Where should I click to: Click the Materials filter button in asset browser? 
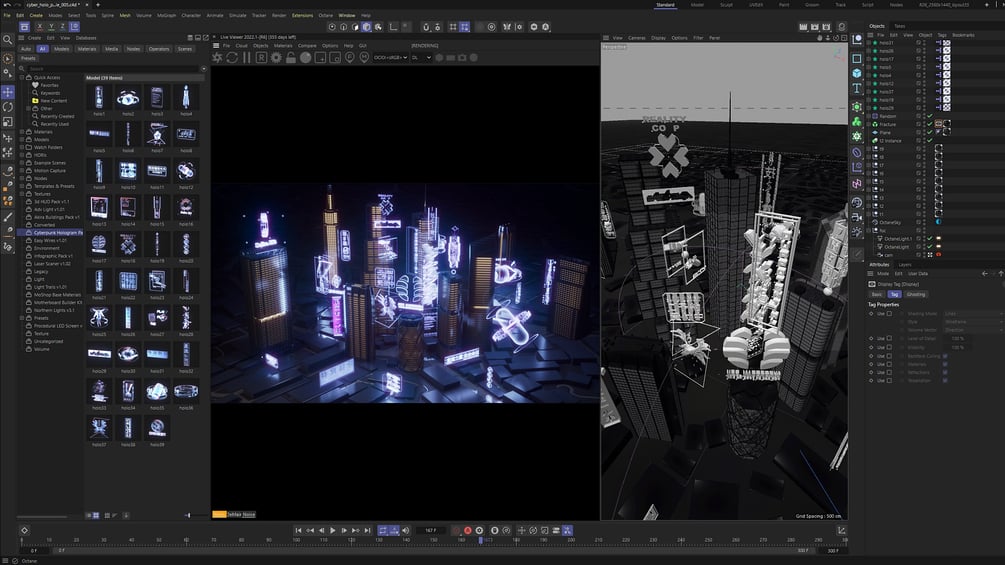pyautogui.click(x=88, y=48)
